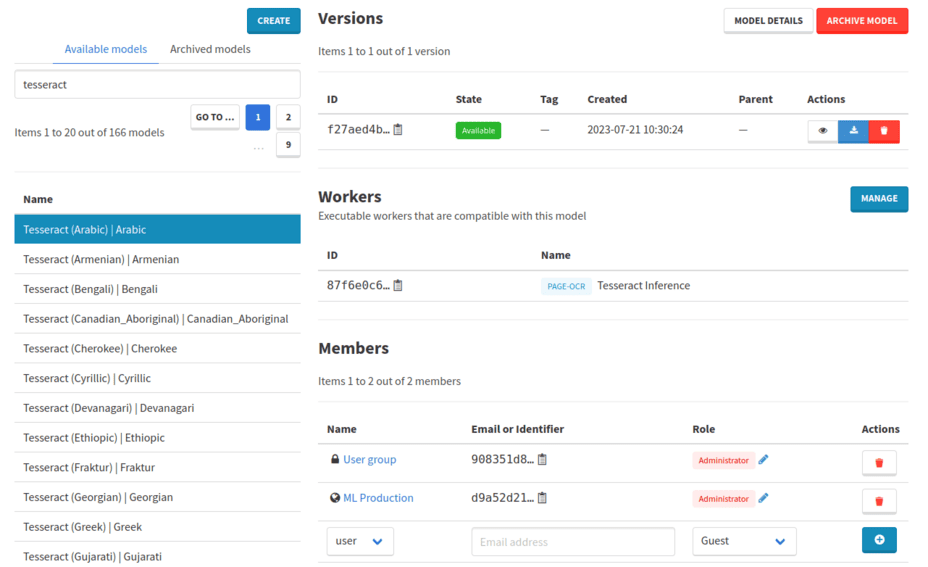Edit role of User group member

763,459
